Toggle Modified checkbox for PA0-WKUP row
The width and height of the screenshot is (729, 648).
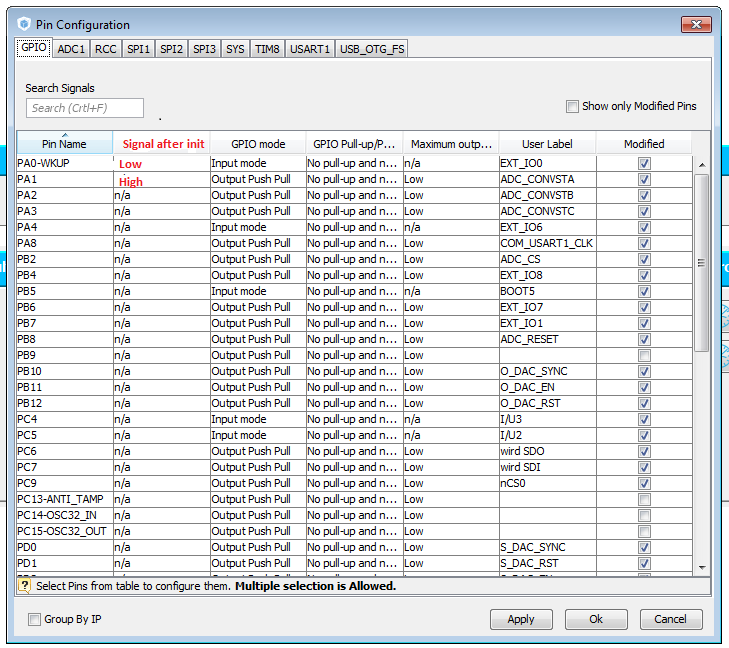[x=644, y=163]
